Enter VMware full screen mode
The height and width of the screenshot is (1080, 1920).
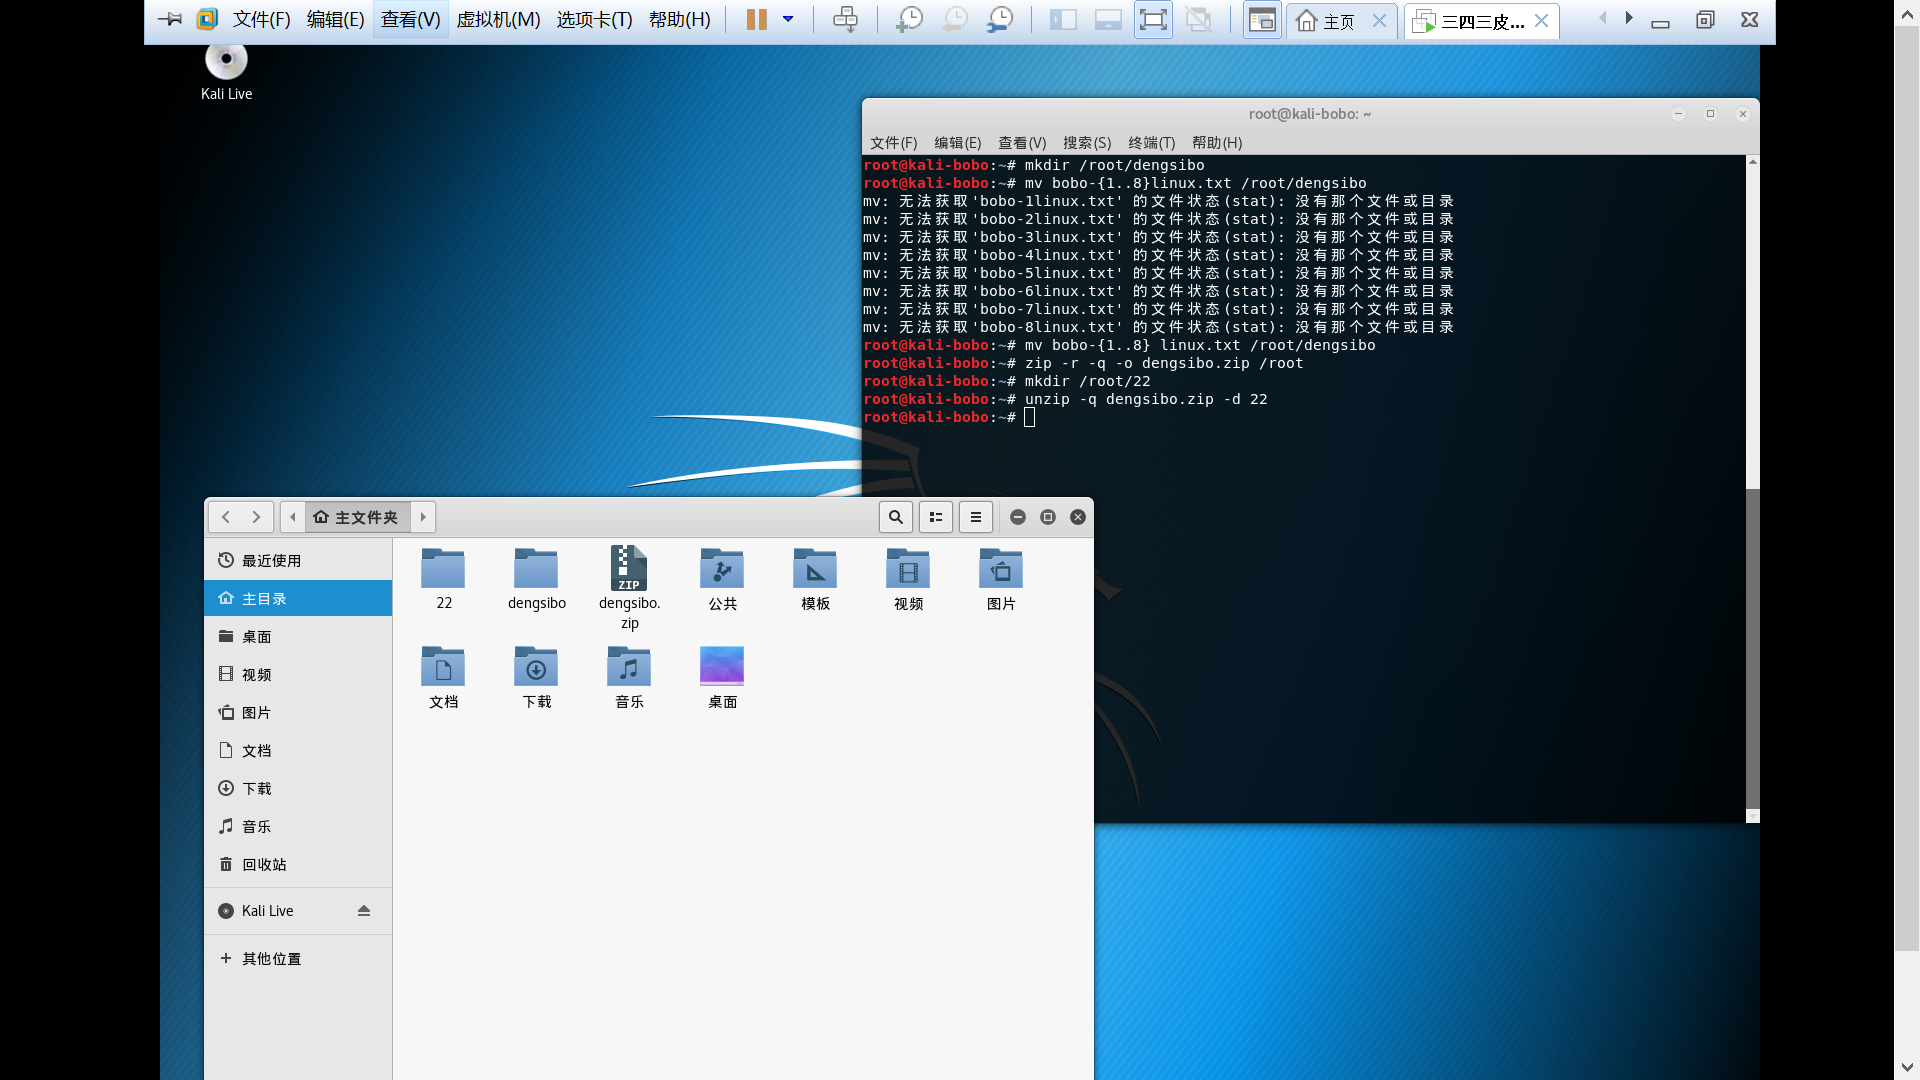tap(1153, 20)
